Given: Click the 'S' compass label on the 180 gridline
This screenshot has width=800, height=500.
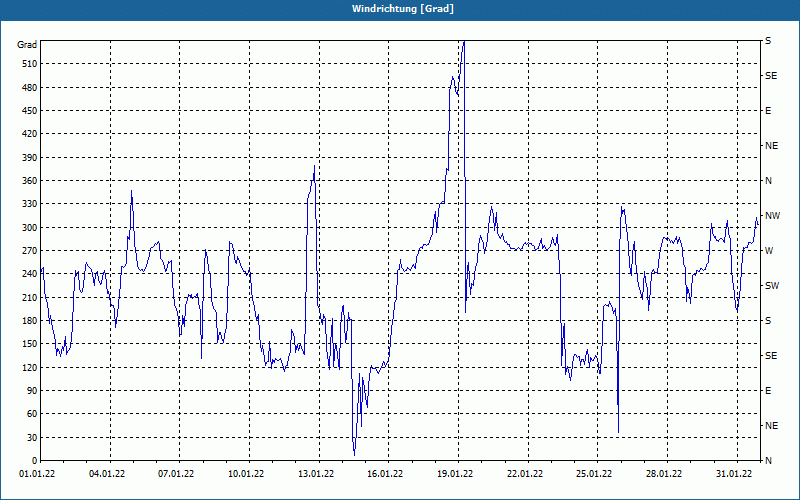Looking at the screenshot, I should pos(768,321).
